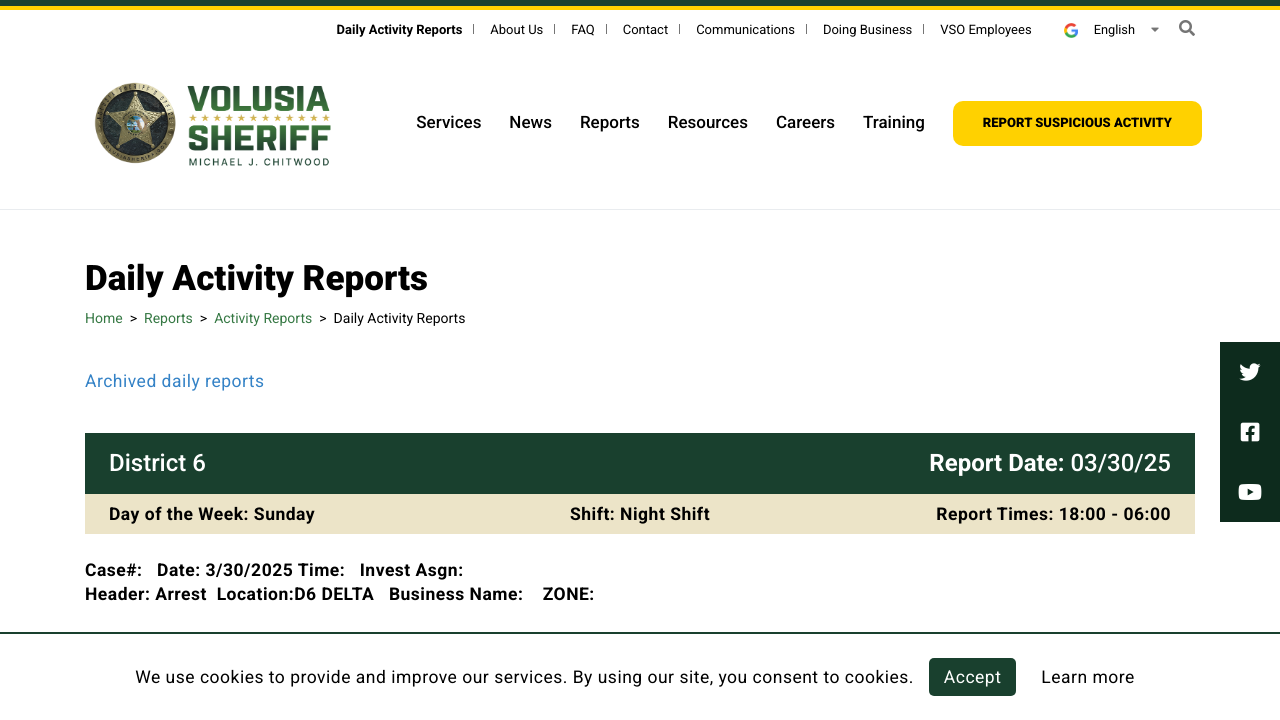Open Learn more about cookies
Viewport: 1280px width, 720px height.
(x=1087, y=677)
